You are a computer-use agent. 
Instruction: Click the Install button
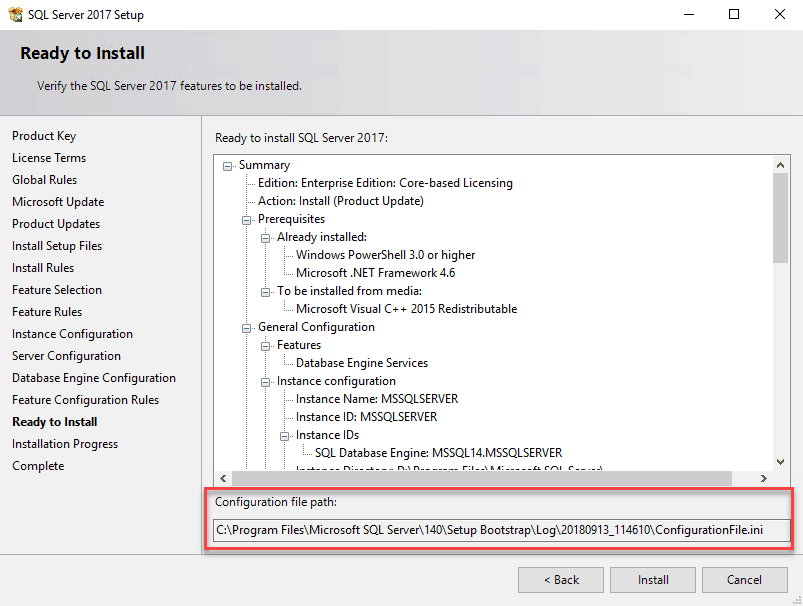click(653, 580)
